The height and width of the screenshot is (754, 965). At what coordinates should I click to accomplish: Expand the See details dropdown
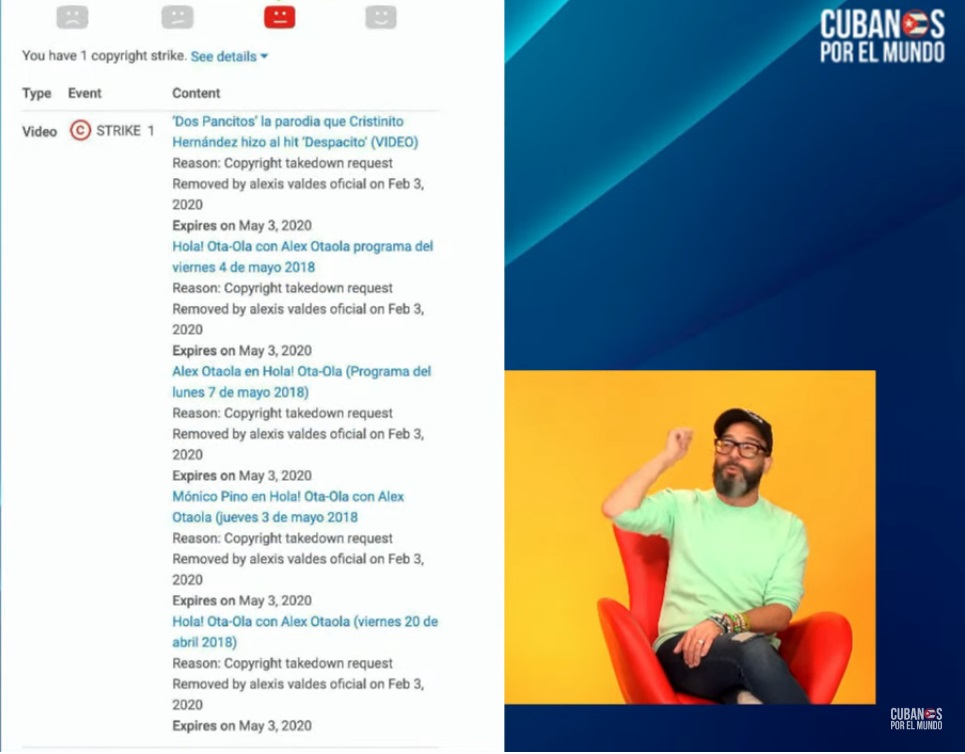(x=229, y=57)
